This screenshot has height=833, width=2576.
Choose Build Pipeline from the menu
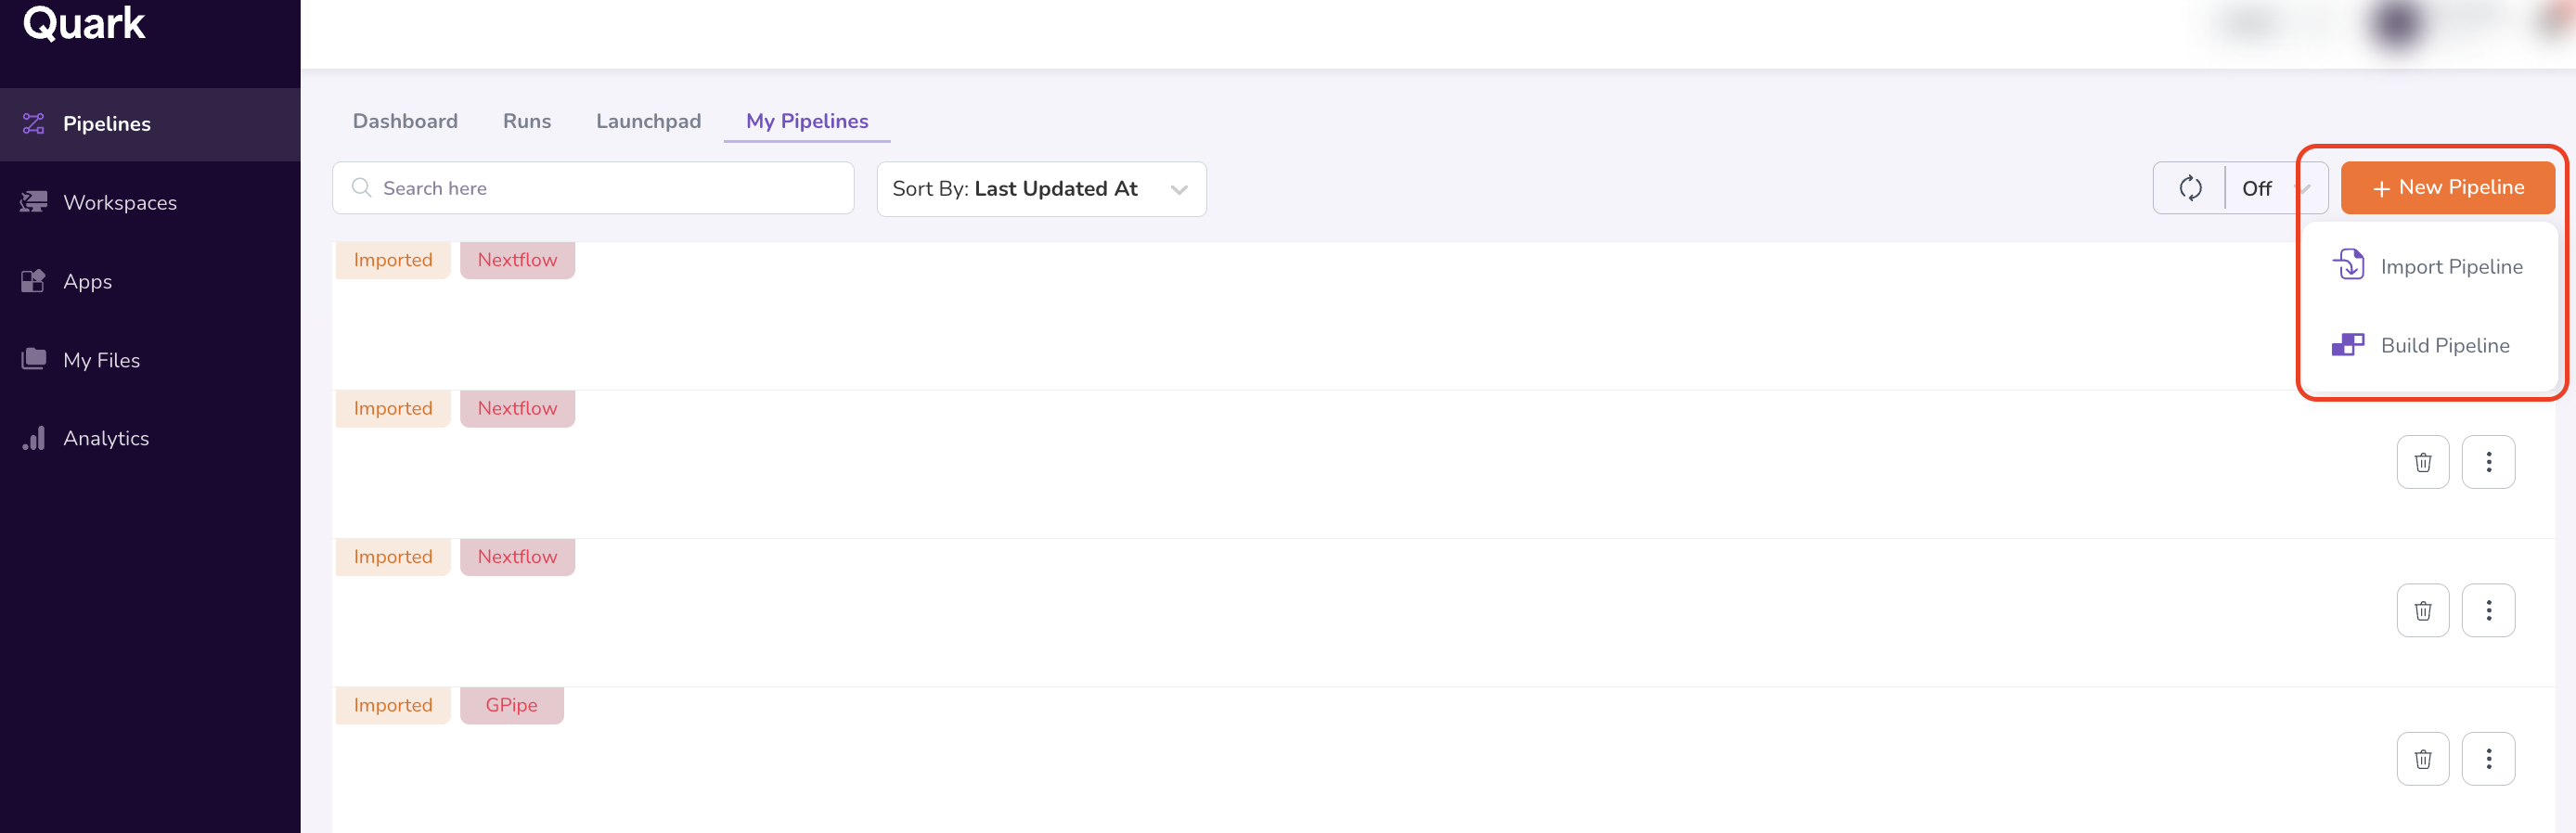click(x=2444, y=346)
